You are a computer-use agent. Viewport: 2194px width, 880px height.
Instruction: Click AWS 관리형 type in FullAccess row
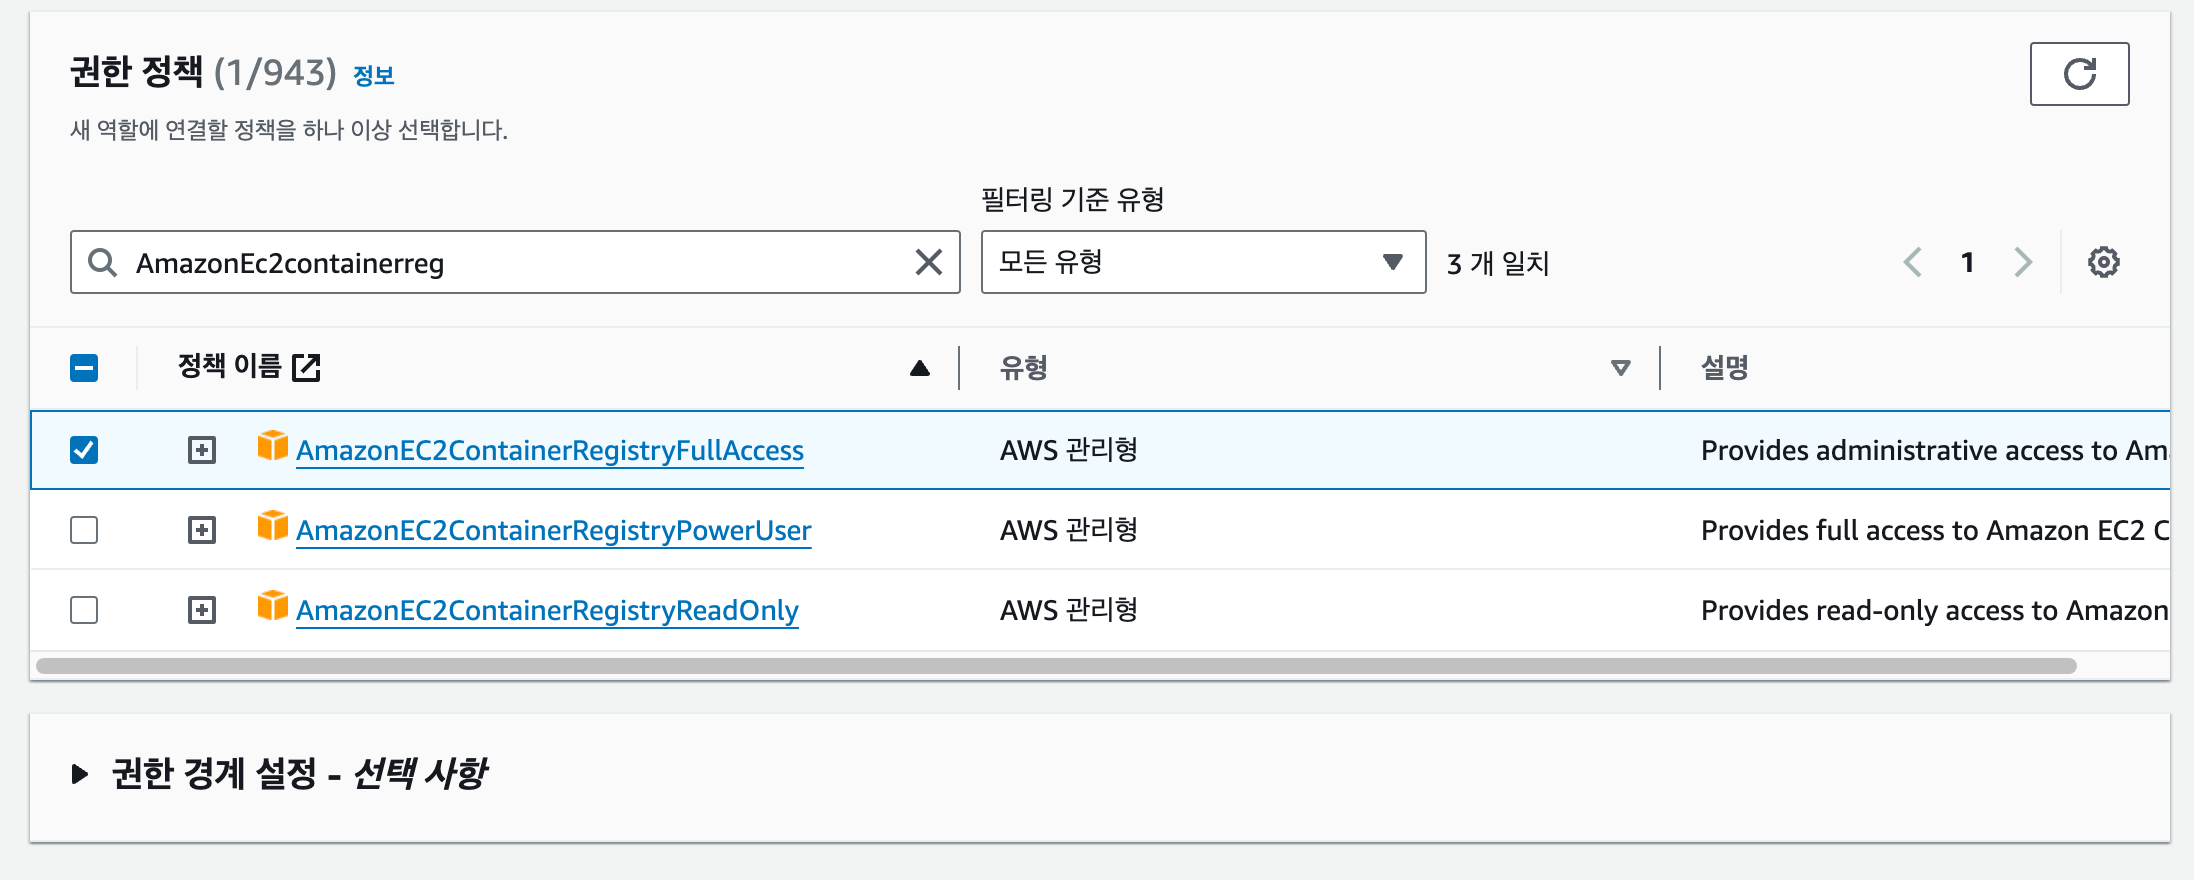pyautogui.click(x=1069, y=450)
